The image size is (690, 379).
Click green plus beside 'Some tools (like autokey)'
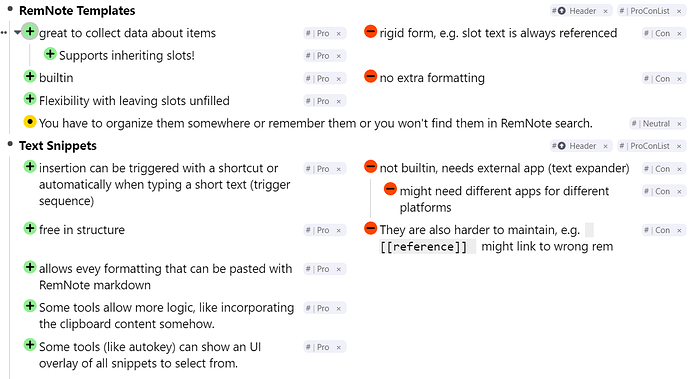[29, 345]
